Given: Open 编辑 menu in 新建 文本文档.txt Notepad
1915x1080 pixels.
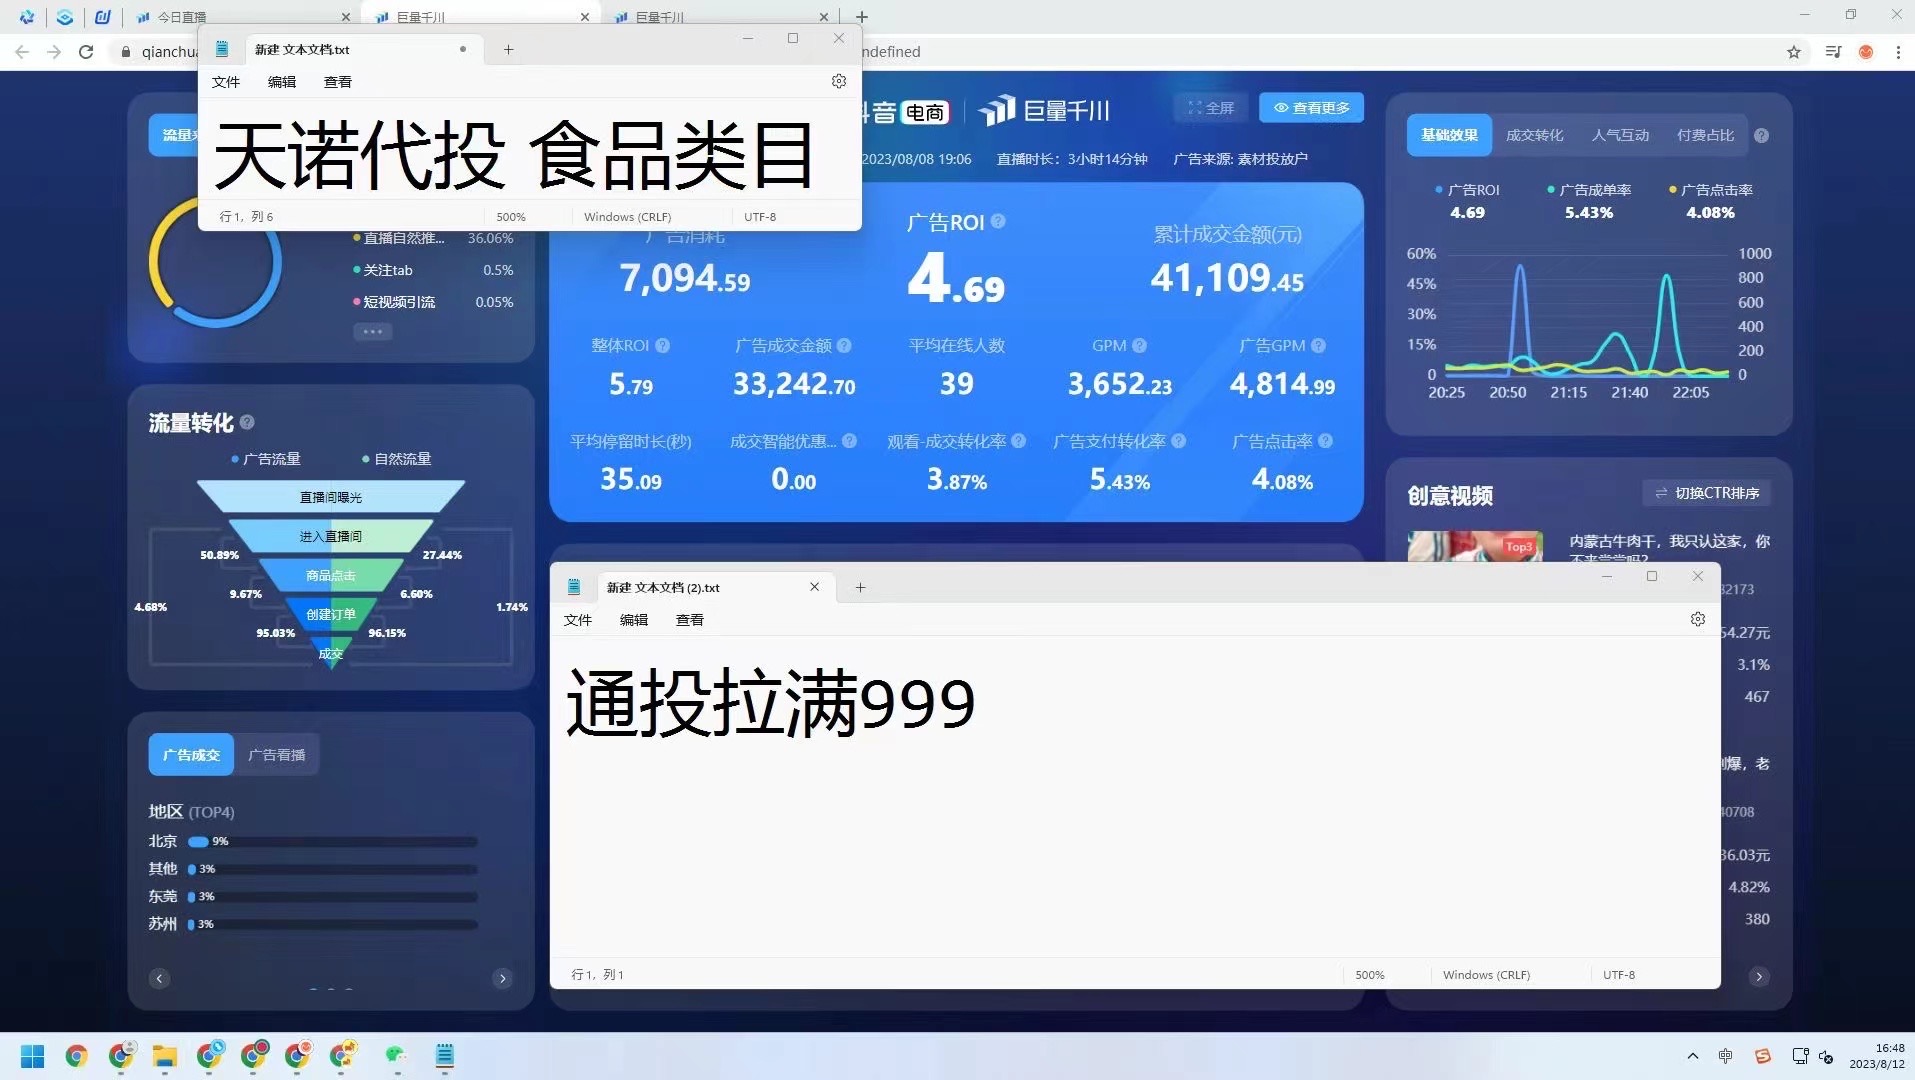Looking at the screenshot, I should [x=282, y=82].
